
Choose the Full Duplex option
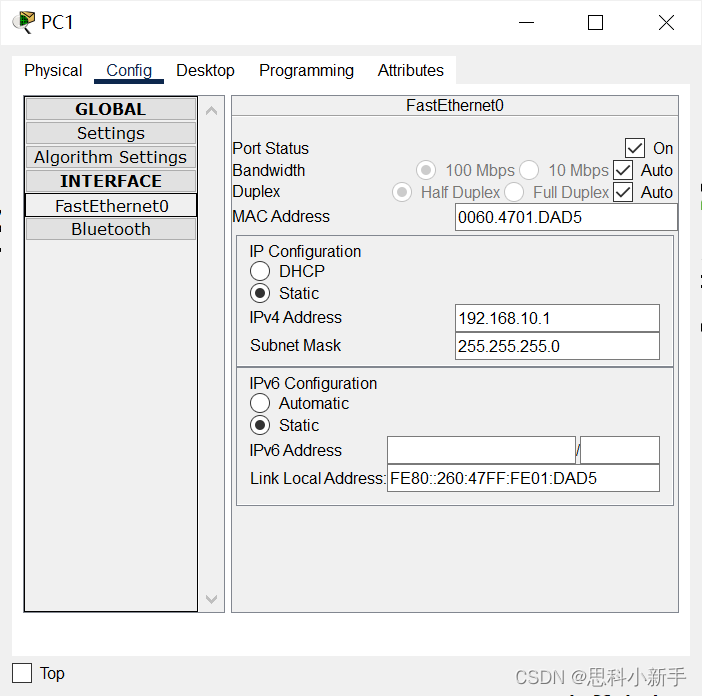click(x=514, y=192)
